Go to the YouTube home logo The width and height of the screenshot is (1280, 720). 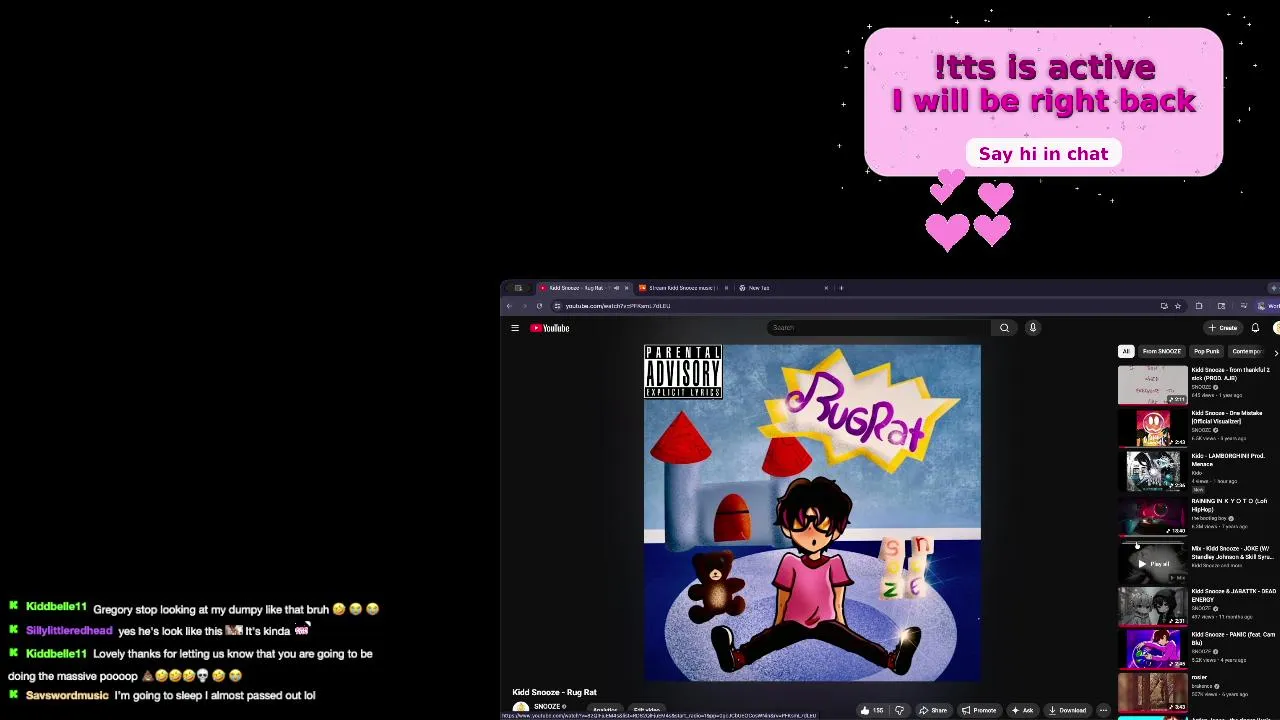[x=549, y=328]
